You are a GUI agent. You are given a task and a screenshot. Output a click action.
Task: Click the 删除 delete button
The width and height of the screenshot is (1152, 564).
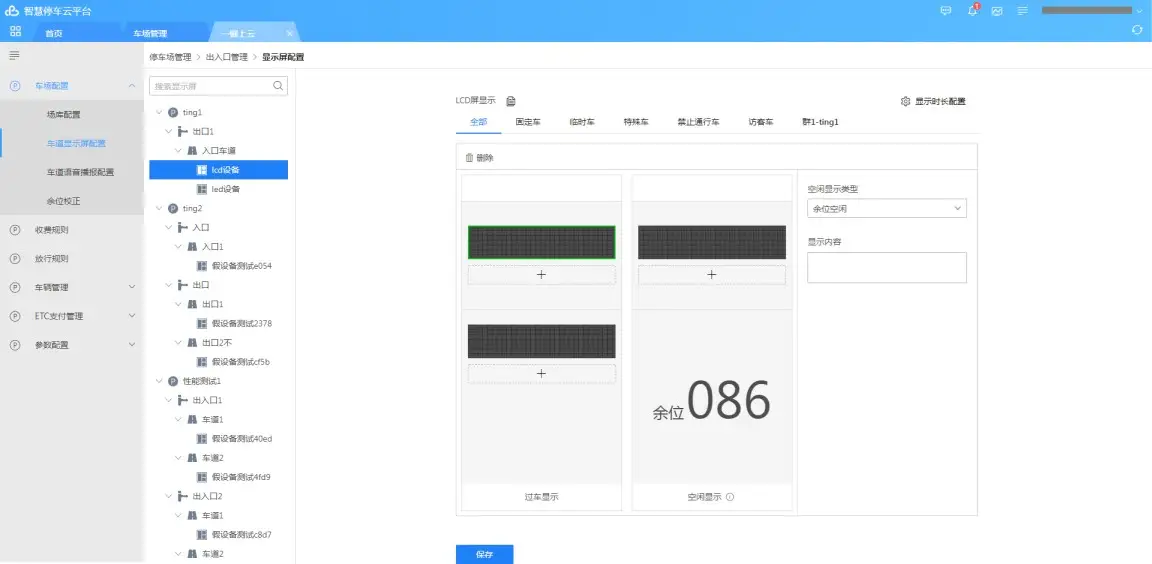tap(479, 158)
